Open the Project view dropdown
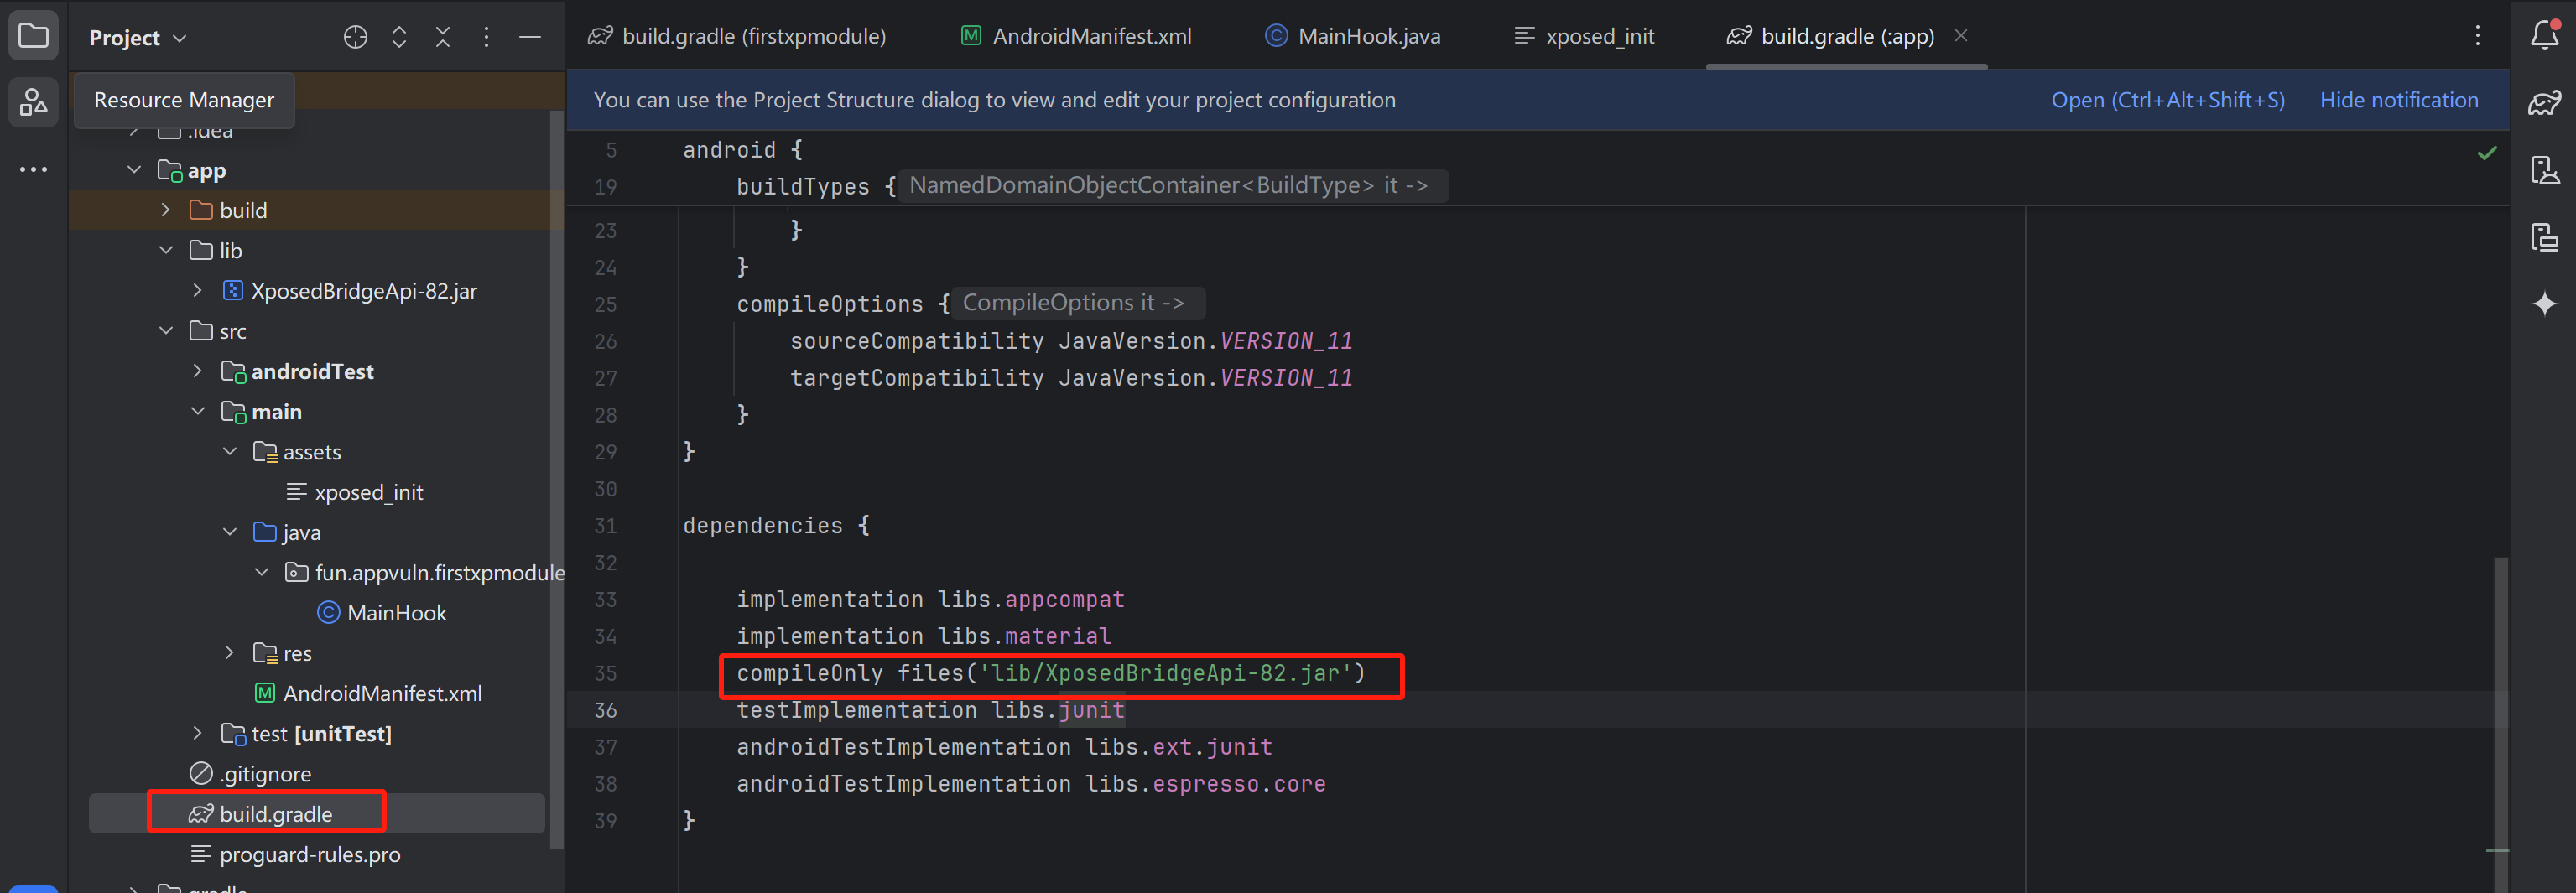Image resolution: width=2576 pixels, height=893 pixels. (137, 38)
